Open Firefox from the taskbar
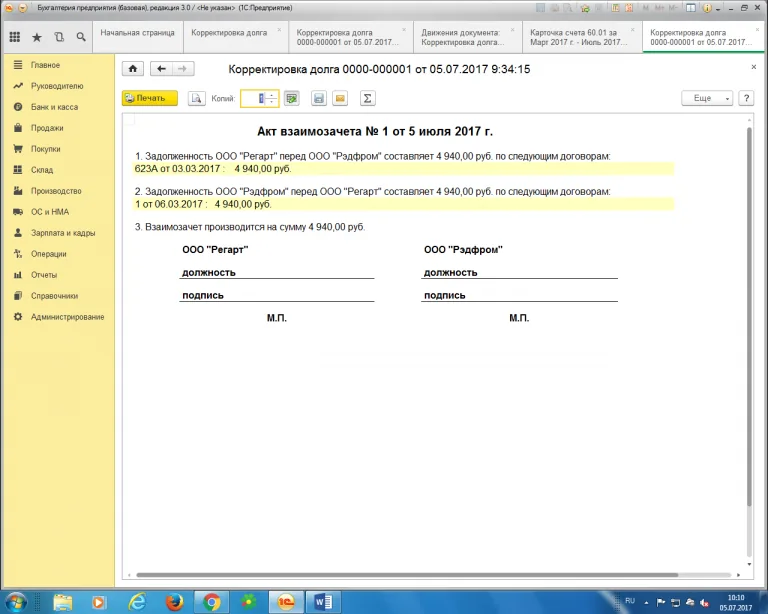Image resolution: width=768 pixels, height=614 pixels. click(175, 601)
